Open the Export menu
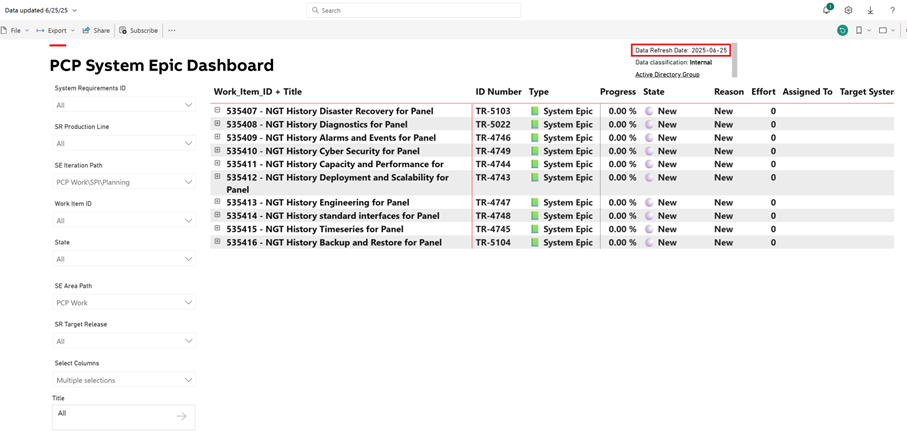Screen dimensions: 907x447 (x=56, y=31)
